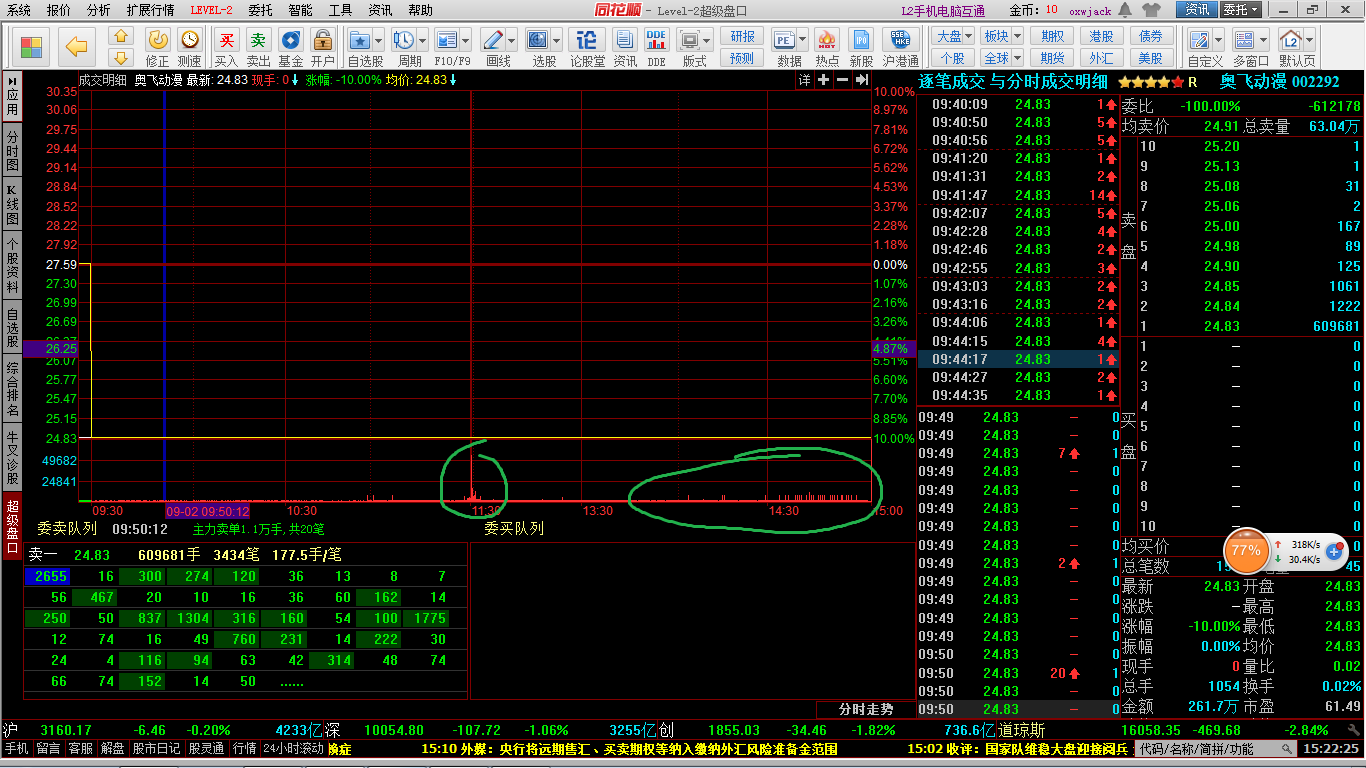Click the 港股 button
This screenshot has width=1366, height=768.
click(1101, 36)
